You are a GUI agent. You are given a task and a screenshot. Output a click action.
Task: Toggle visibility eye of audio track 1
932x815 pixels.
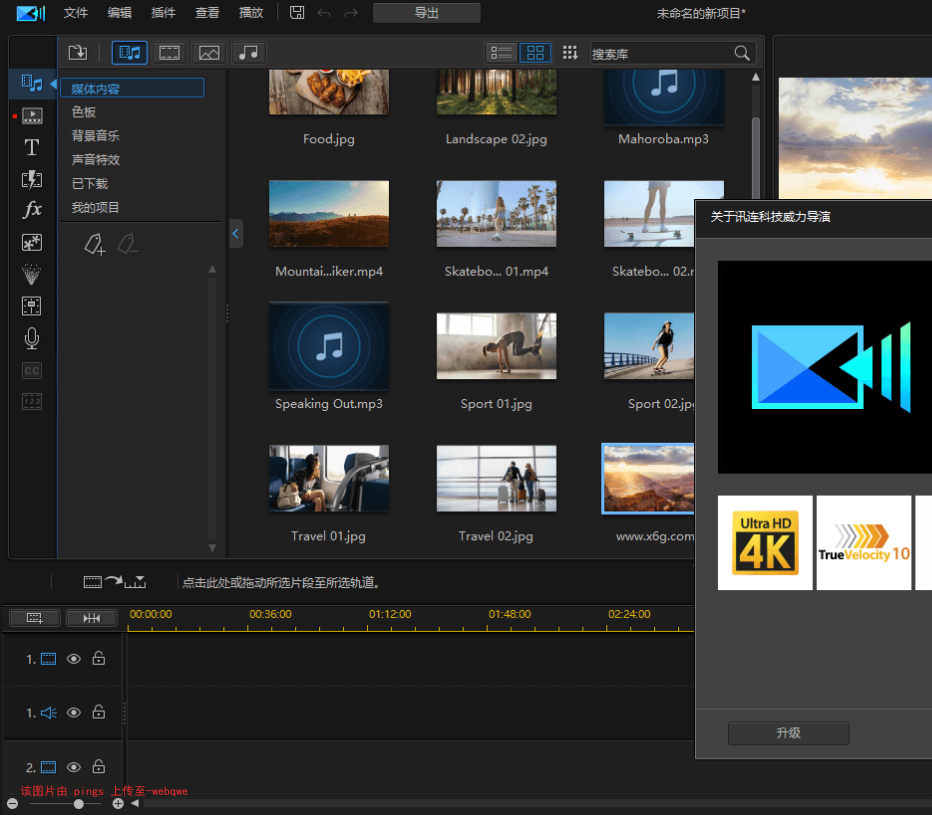(x=74, y=712)
